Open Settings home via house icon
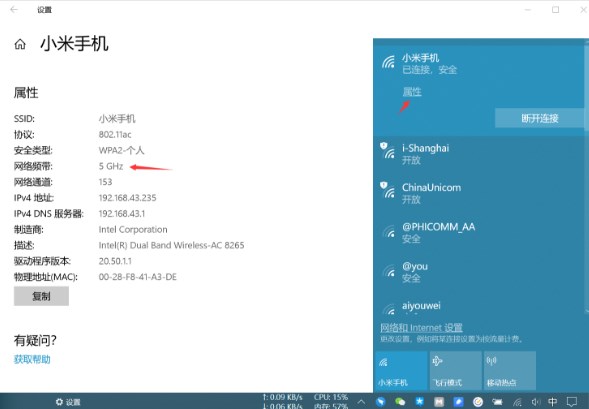Image resolution: width=589 pixels, height=409 pixels. (x=20, y=44)
